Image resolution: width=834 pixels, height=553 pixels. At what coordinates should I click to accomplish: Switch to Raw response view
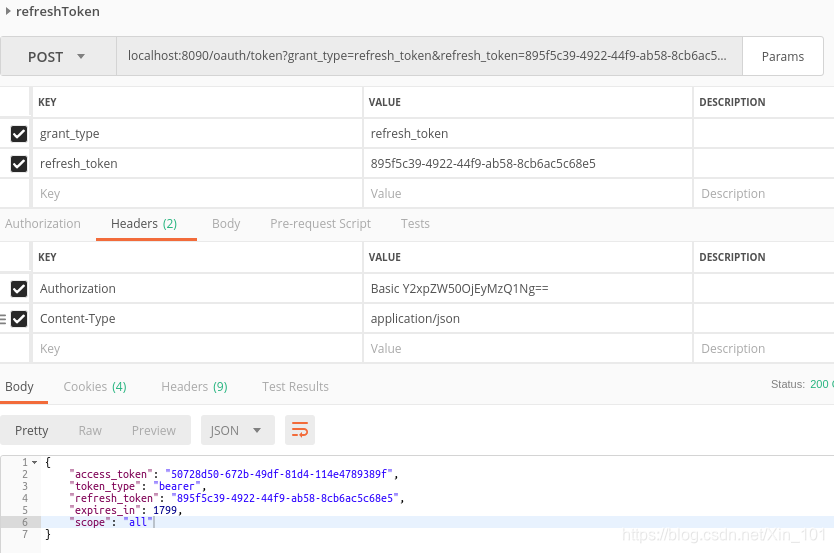pyautogui.click(x=90, y=430)
